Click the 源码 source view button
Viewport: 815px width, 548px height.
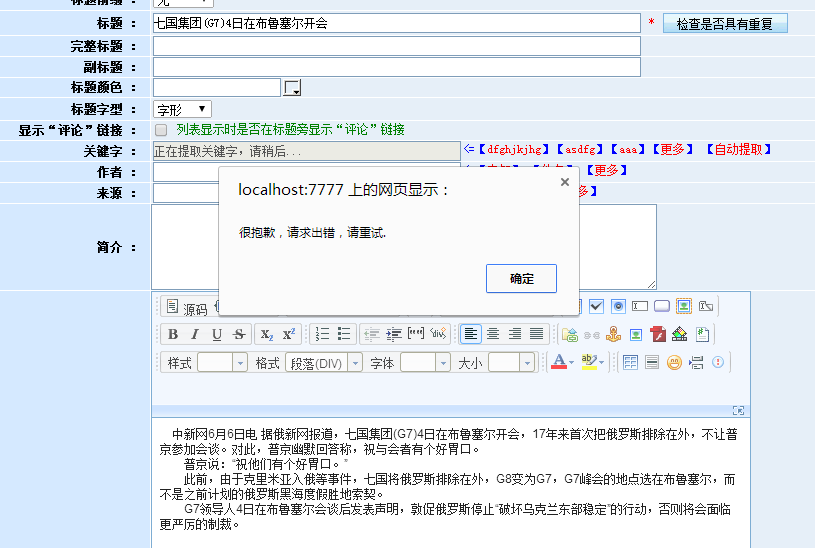coord(186,308)
